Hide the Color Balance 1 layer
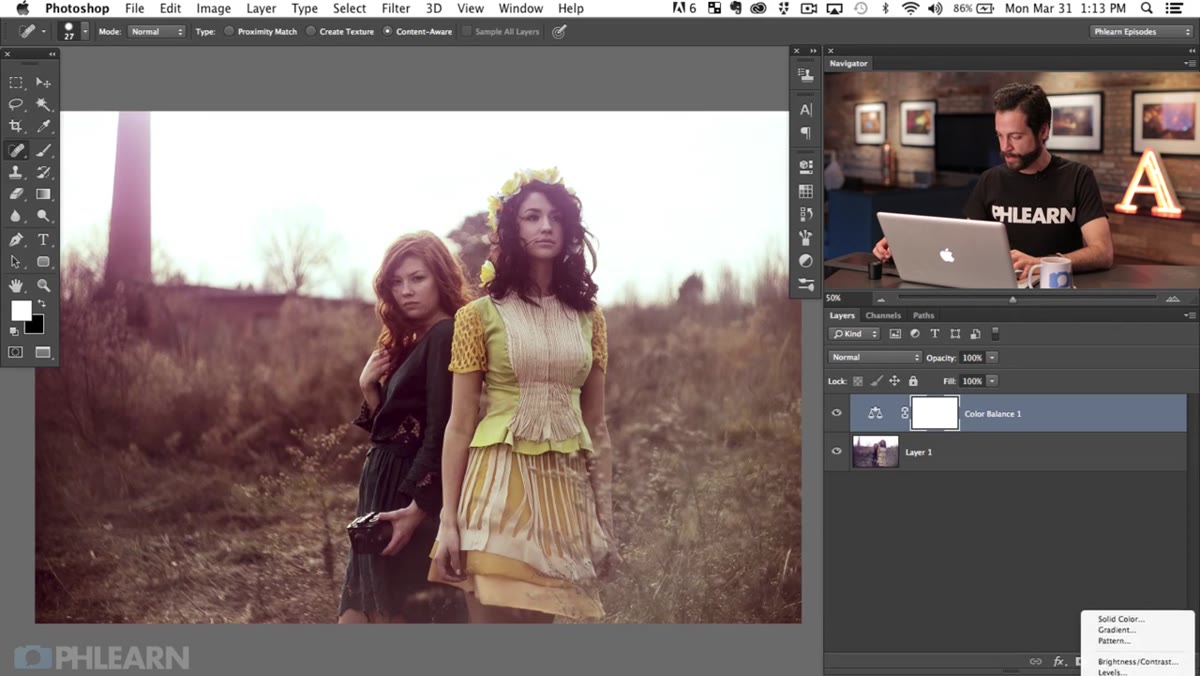 click(837, 413)
